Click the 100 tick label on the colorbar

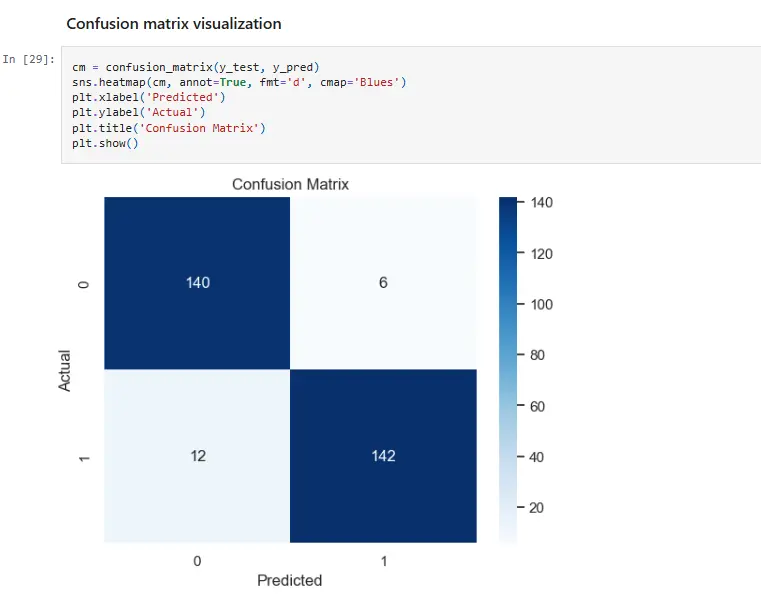541,304
